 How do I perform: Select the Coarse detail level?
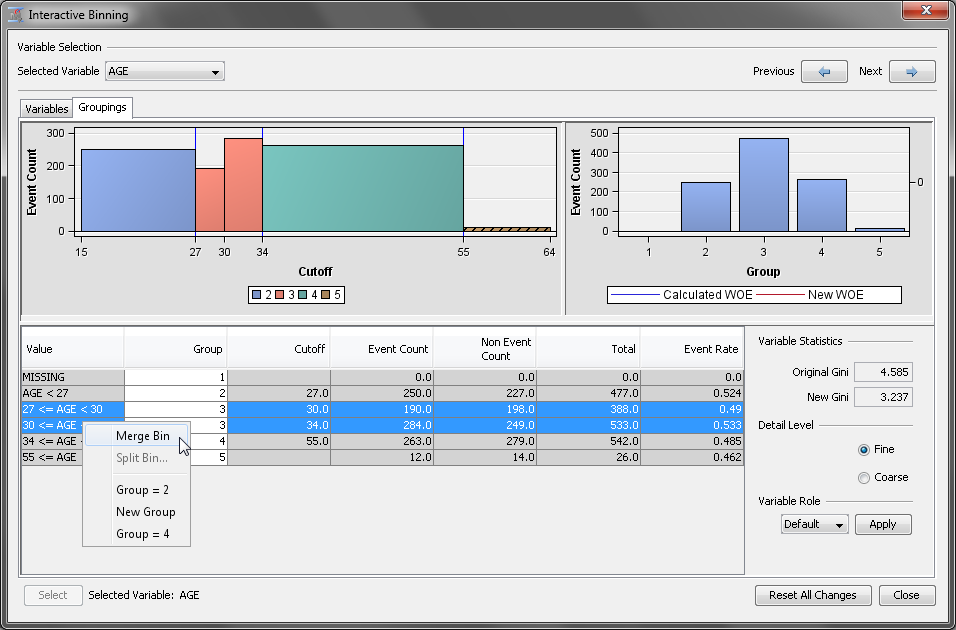tap(864, 477)
